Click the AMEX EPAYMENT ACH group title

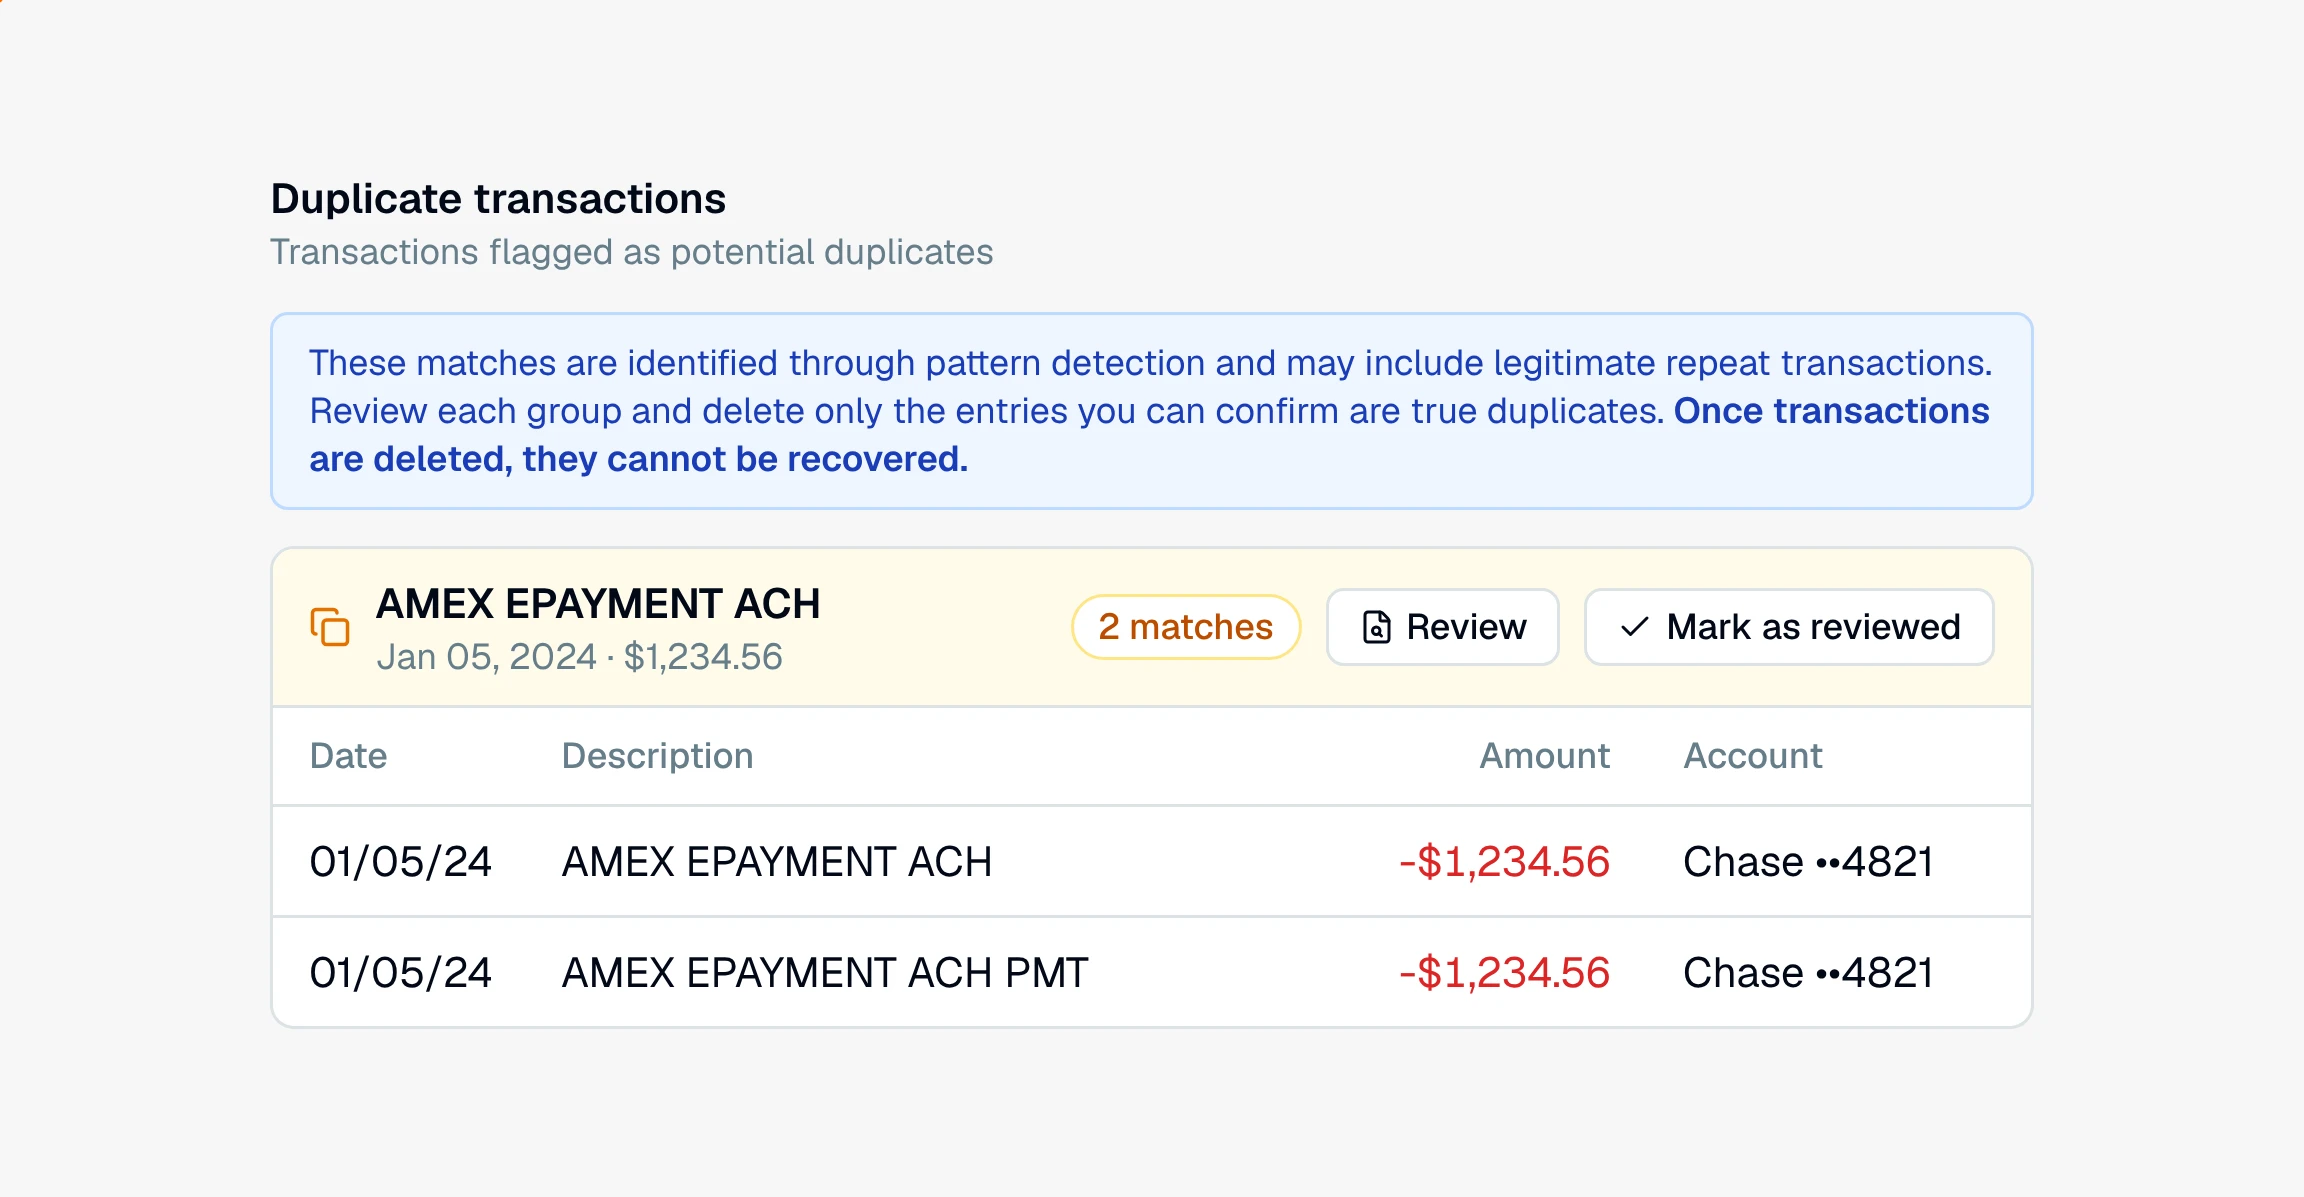(598, 604)
